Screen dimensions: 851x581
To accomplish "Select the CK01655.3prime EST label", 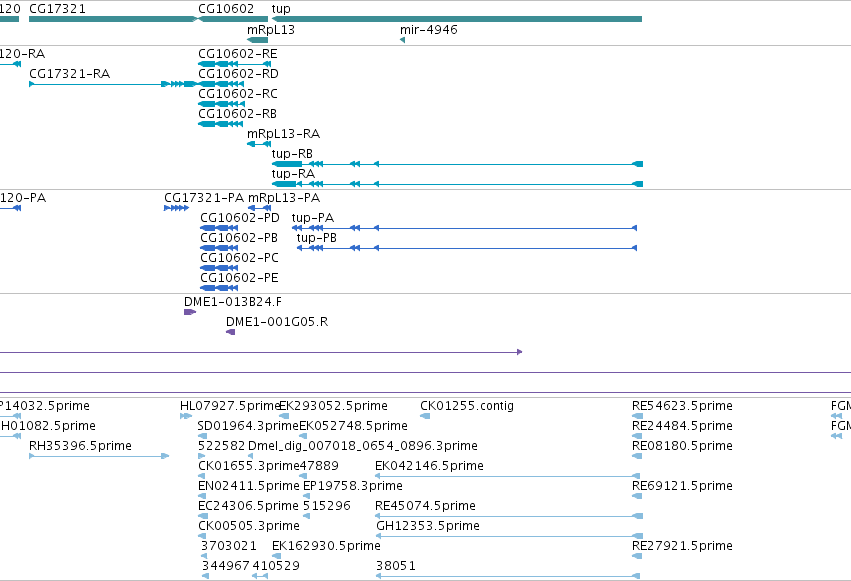I will pyautogui.click(x=249, y=467).
